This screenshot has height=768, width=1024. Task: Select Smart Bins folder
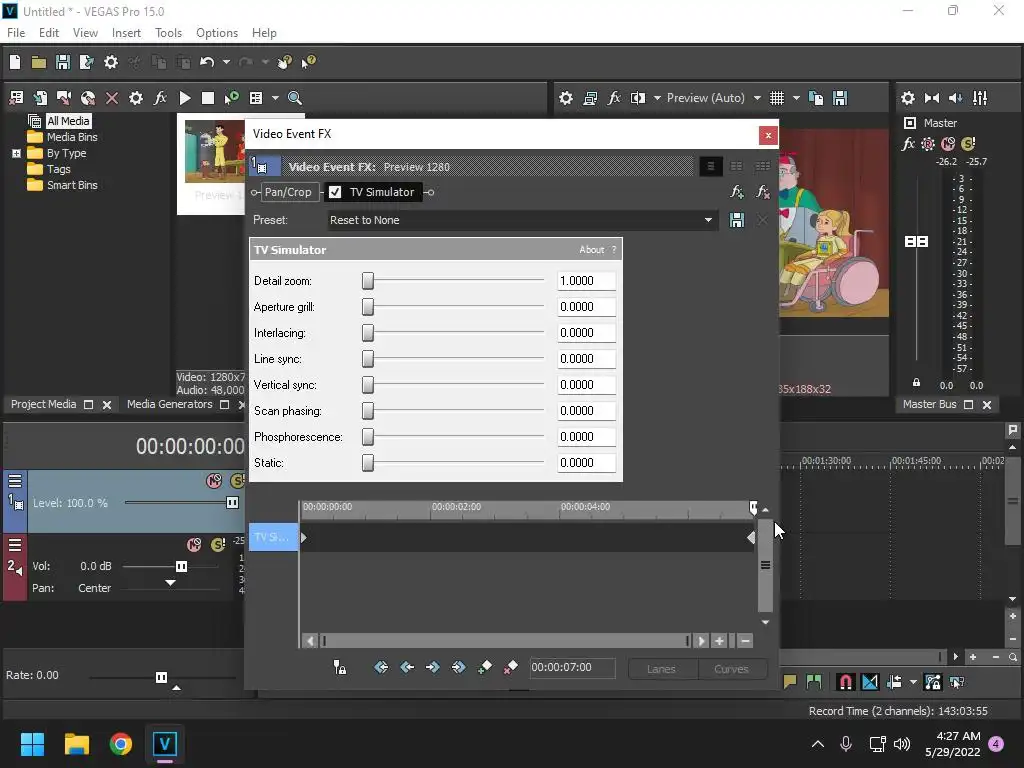(x=72, y=185)
